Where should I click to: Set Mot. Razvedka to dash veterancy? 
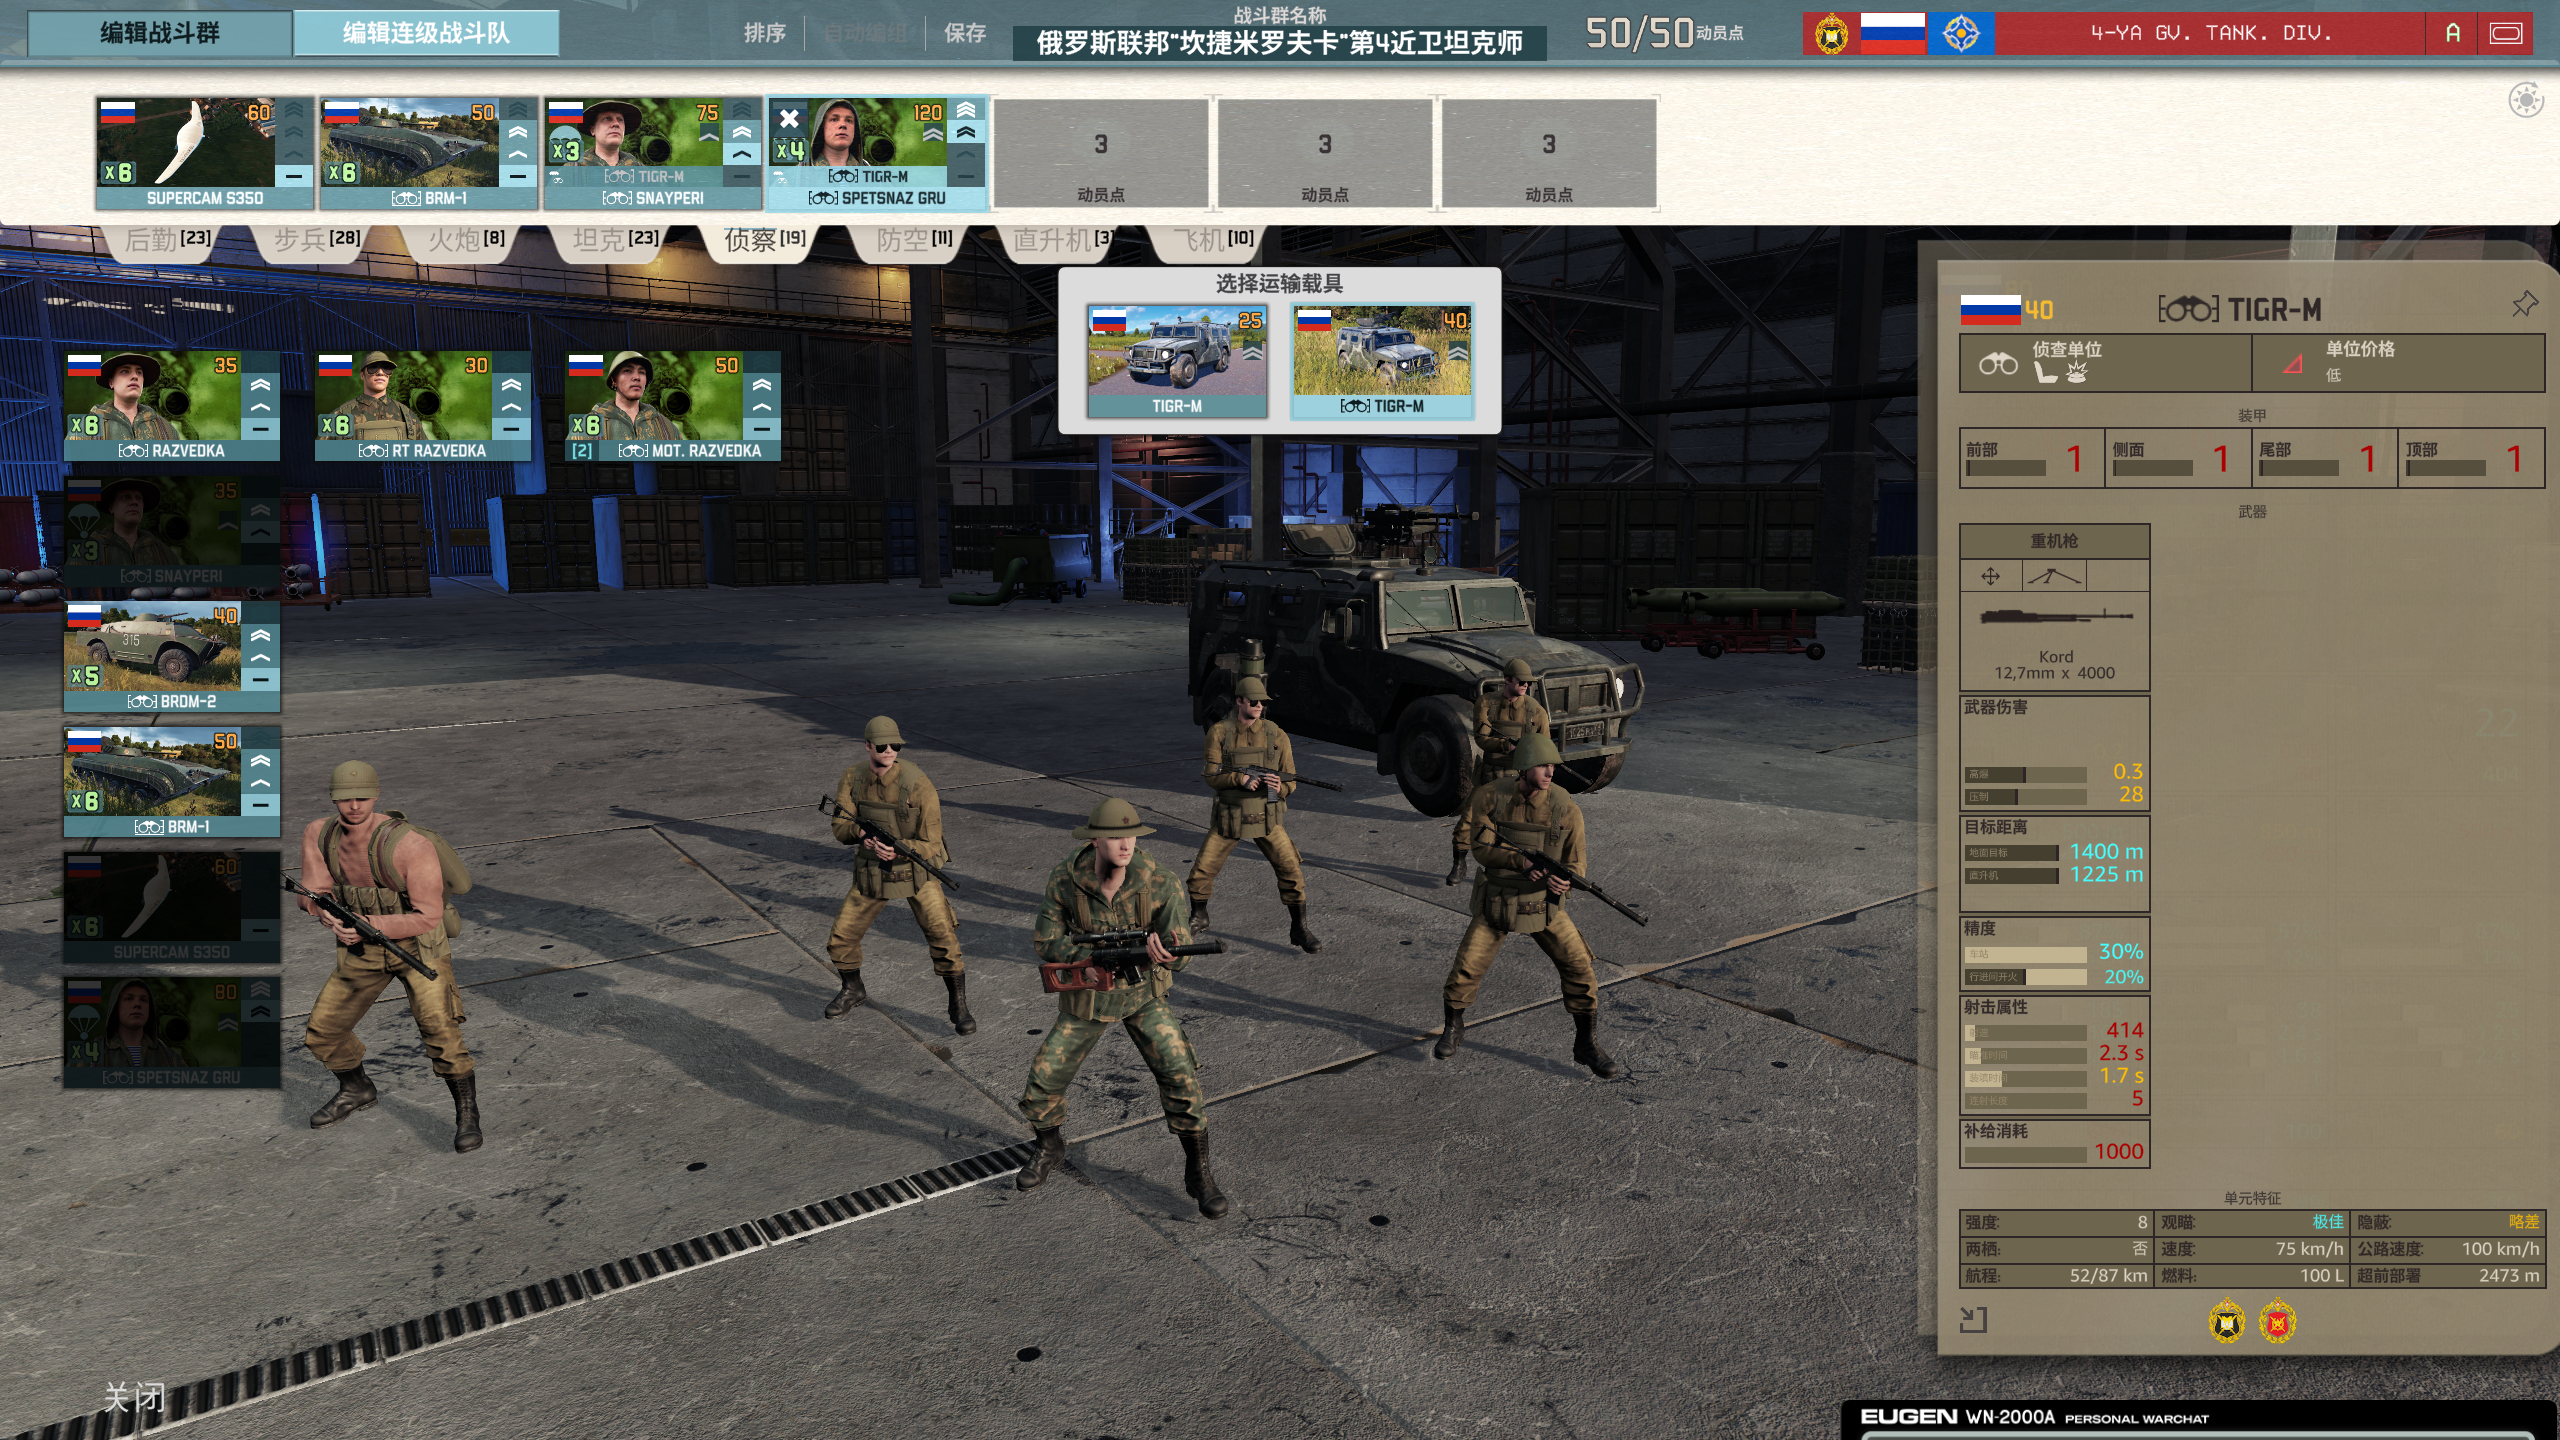(x=761, y=429)
